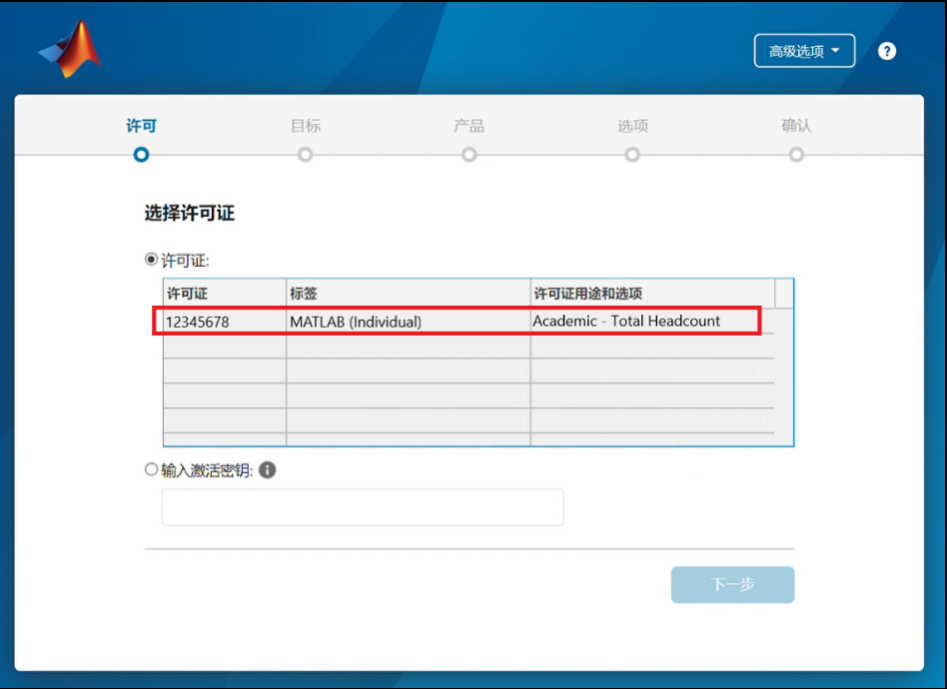
Task: Click inside the activation key text field
Action: [362, 507]
